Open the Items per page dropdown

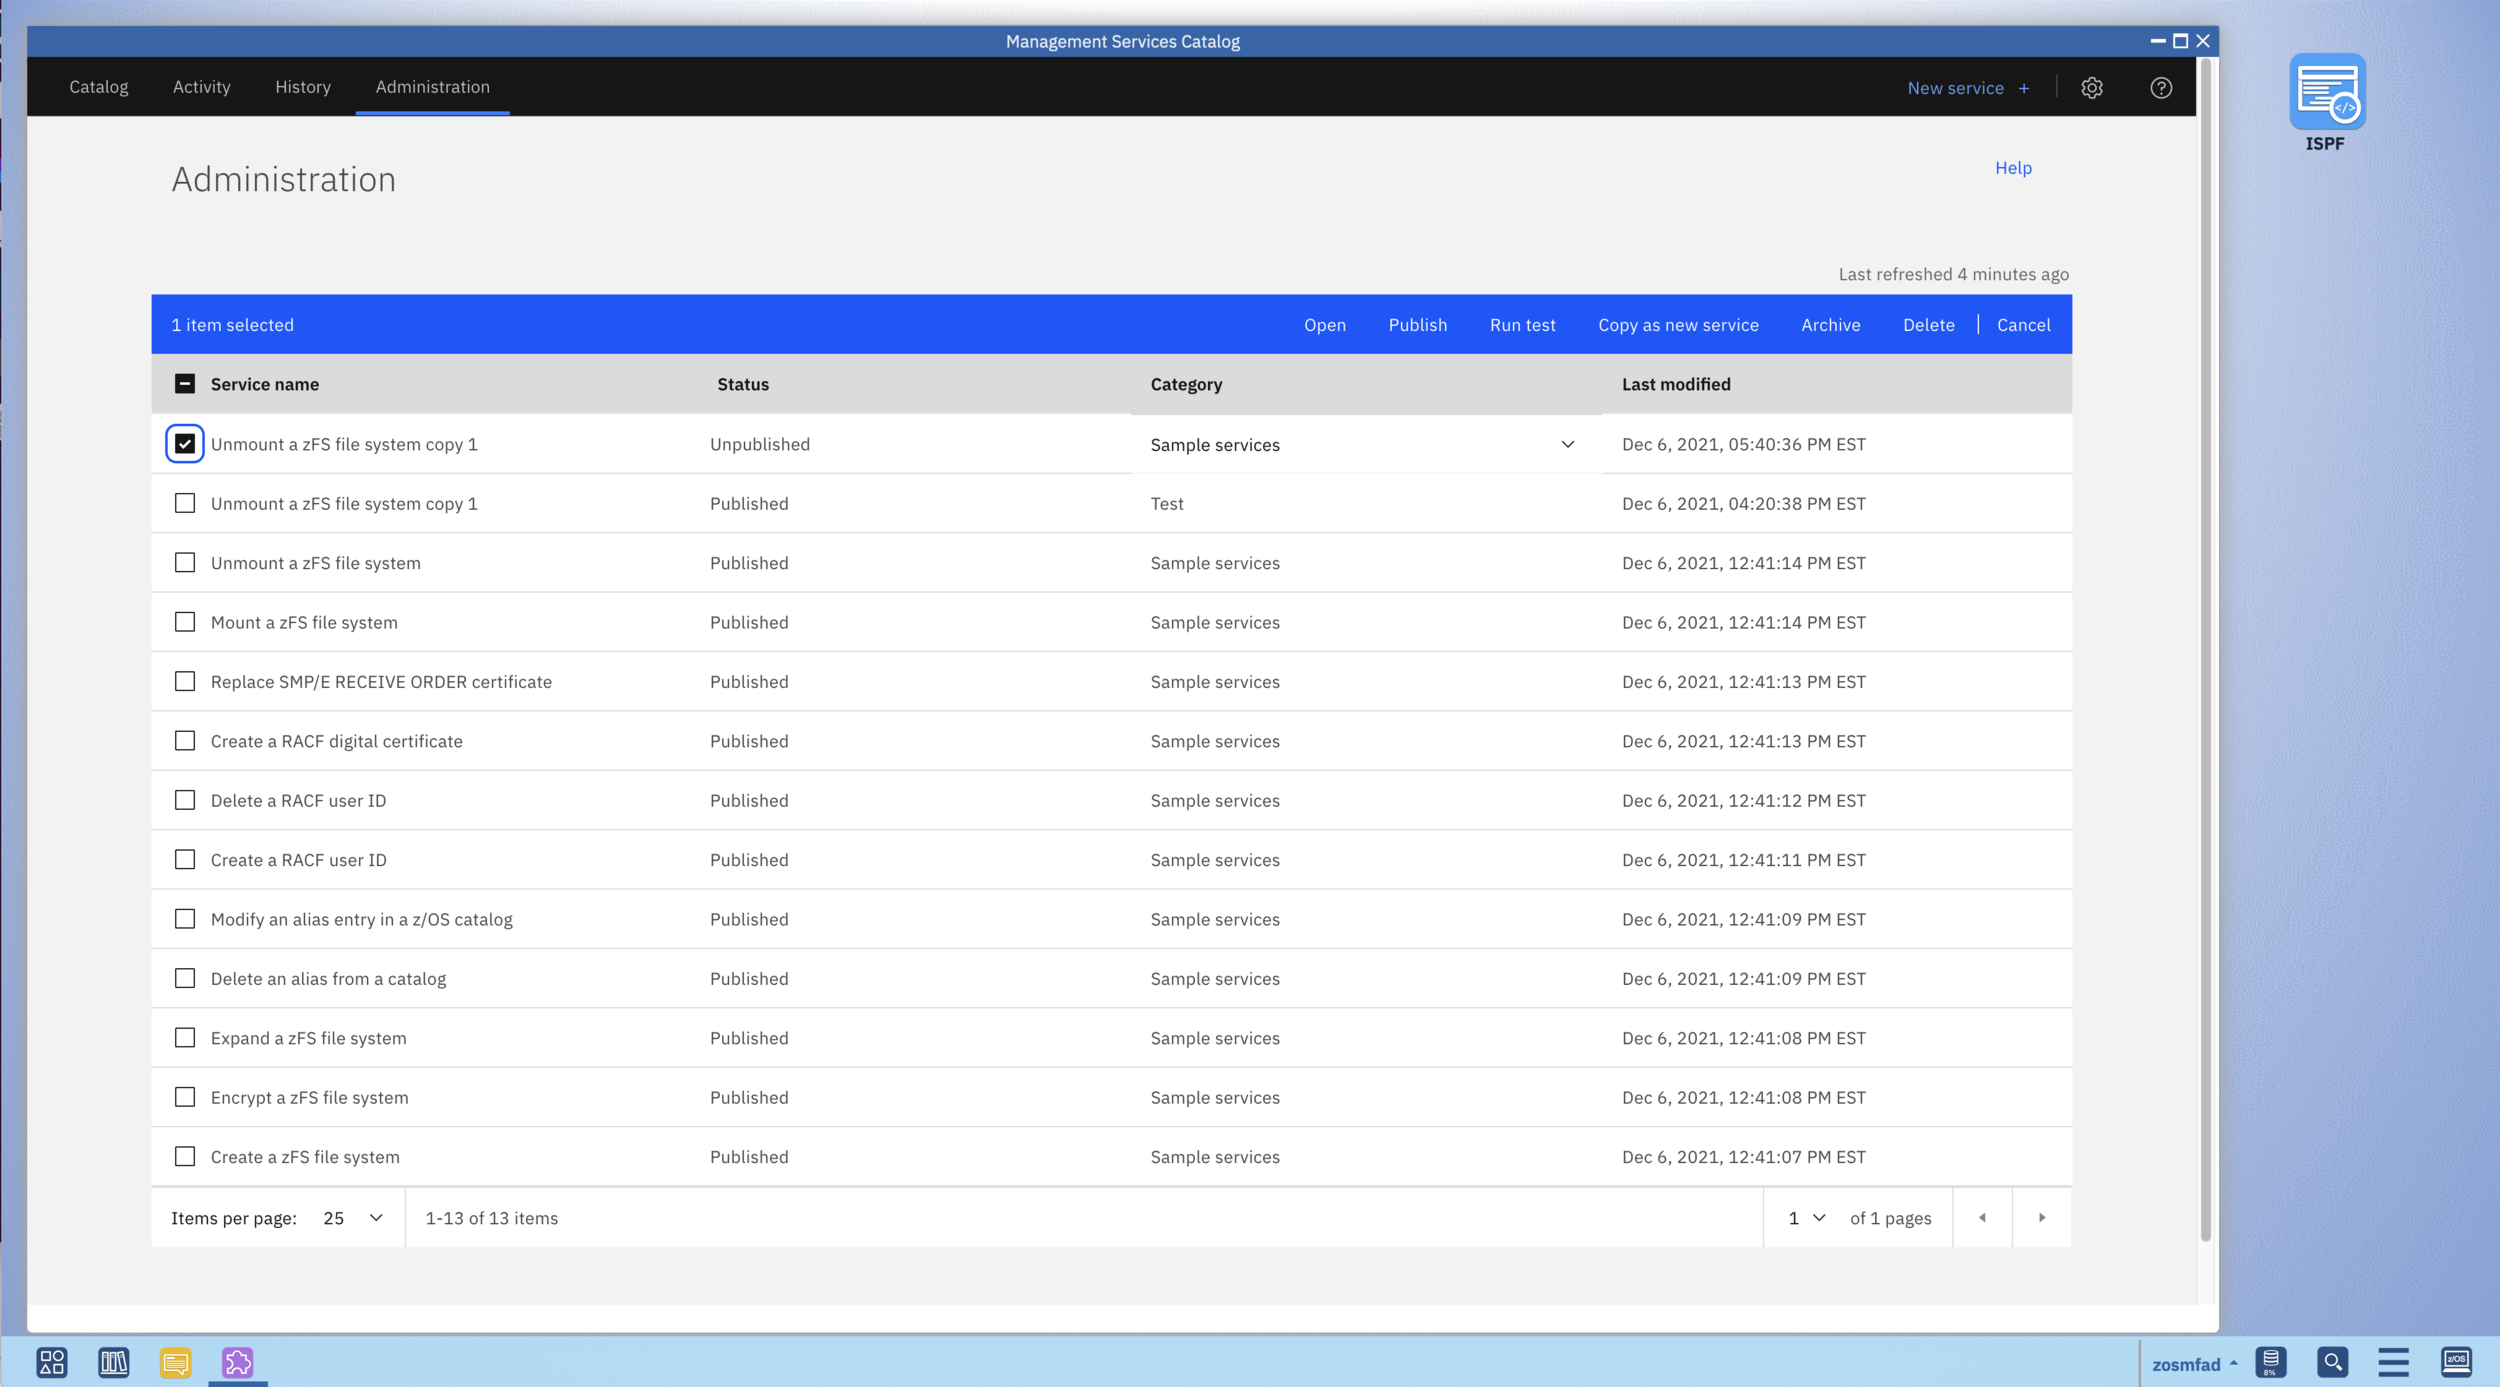point(353,1218)
